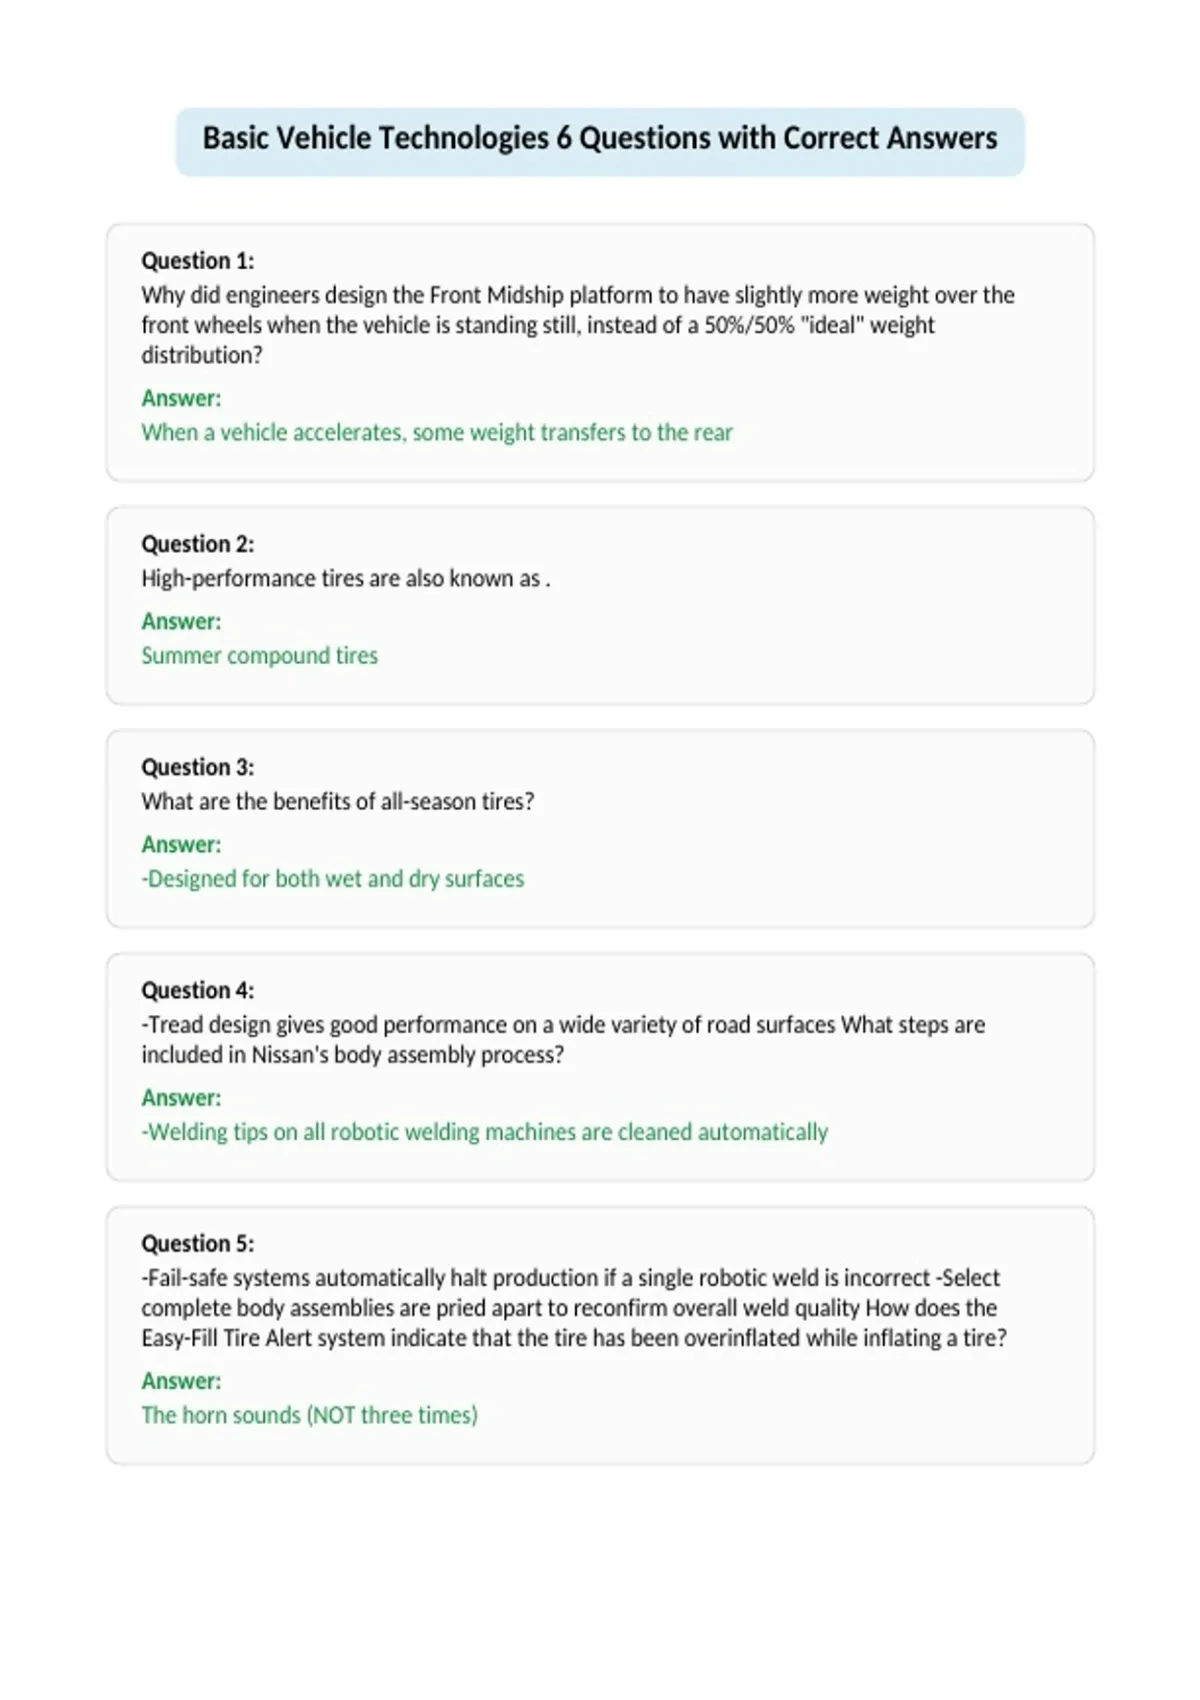
Task: Click the Front Midship platform question text
Action: [x=578, y=325]
